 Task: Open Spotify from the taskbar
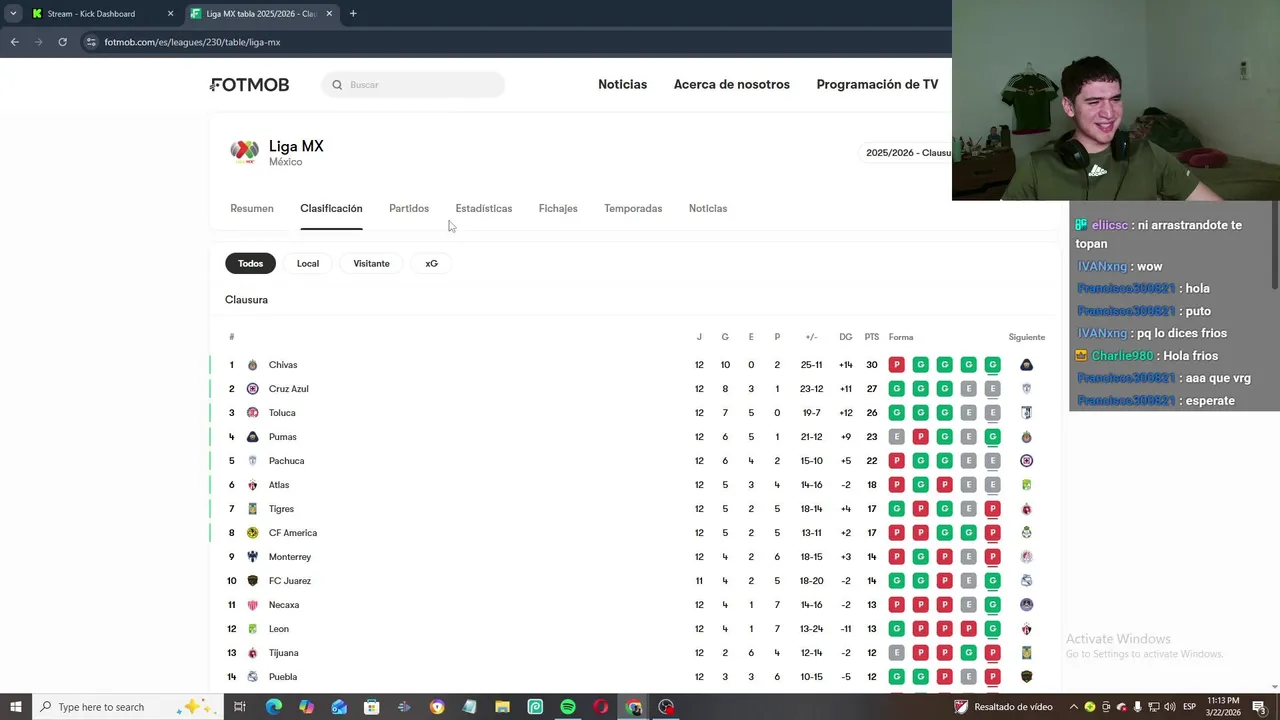(x=568, y=707)
